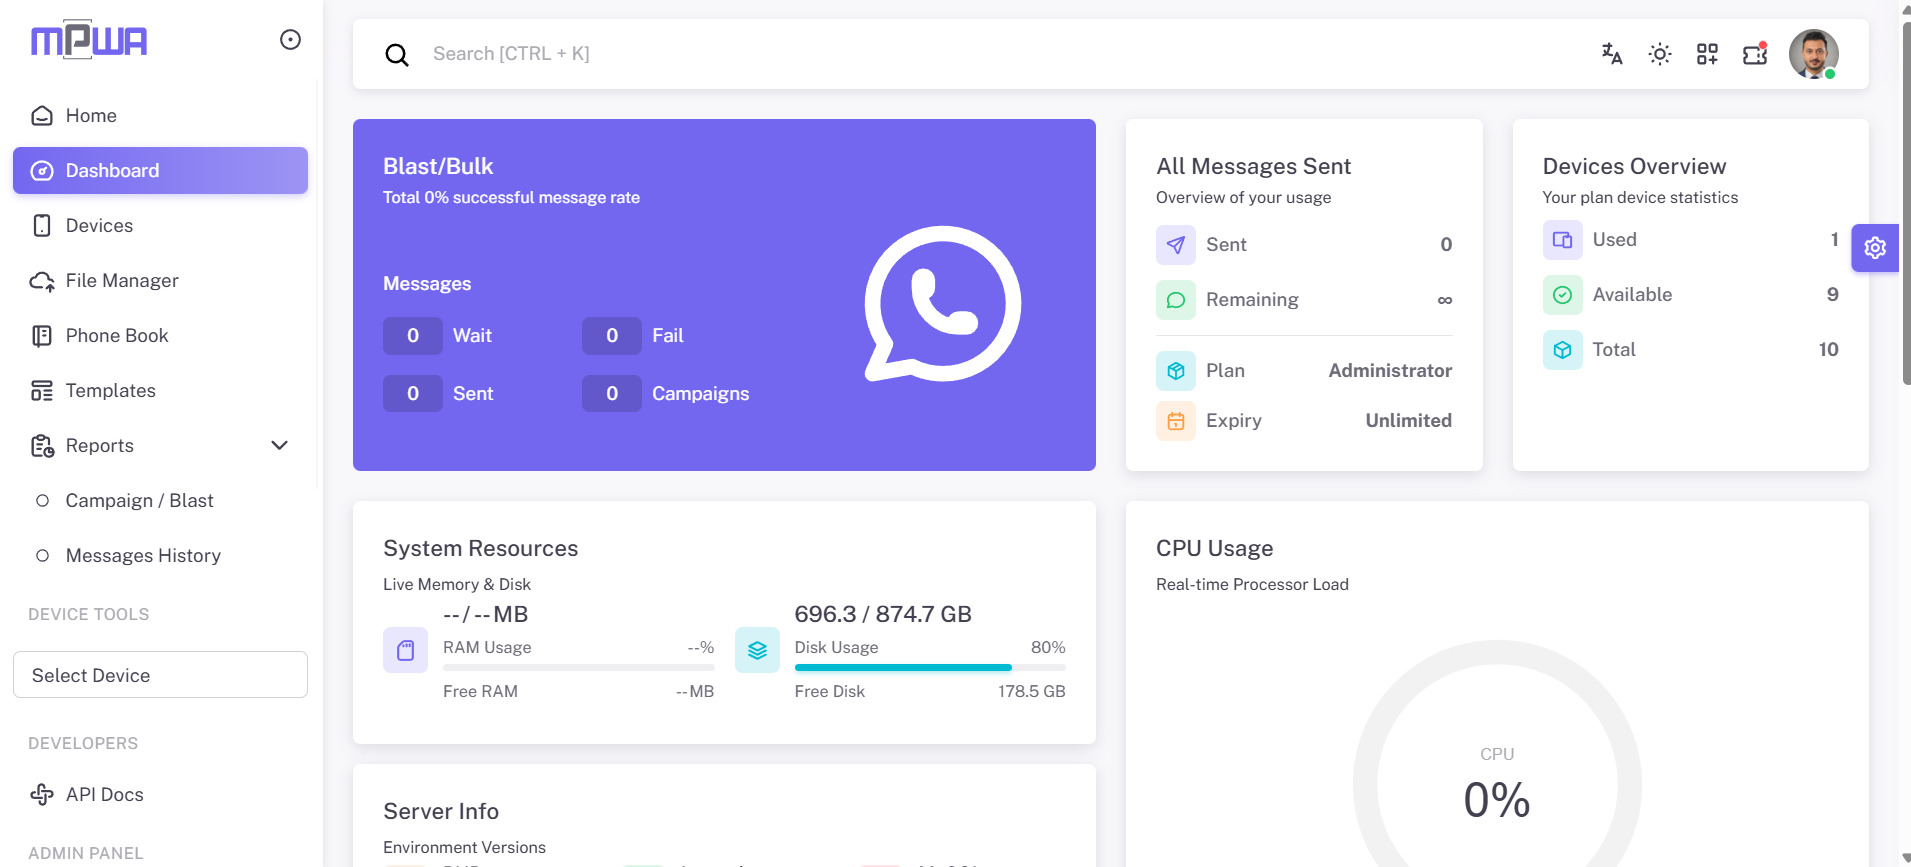Open the Devices menu item
The width and height of the screenshot is (1911, 867).
(99, 226)
